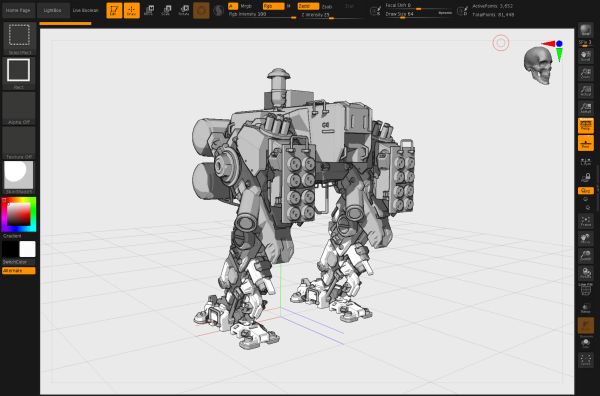Screen dimensions: 600x396
Task: Toggle Persp perspective view off
Action: [585, 125]
